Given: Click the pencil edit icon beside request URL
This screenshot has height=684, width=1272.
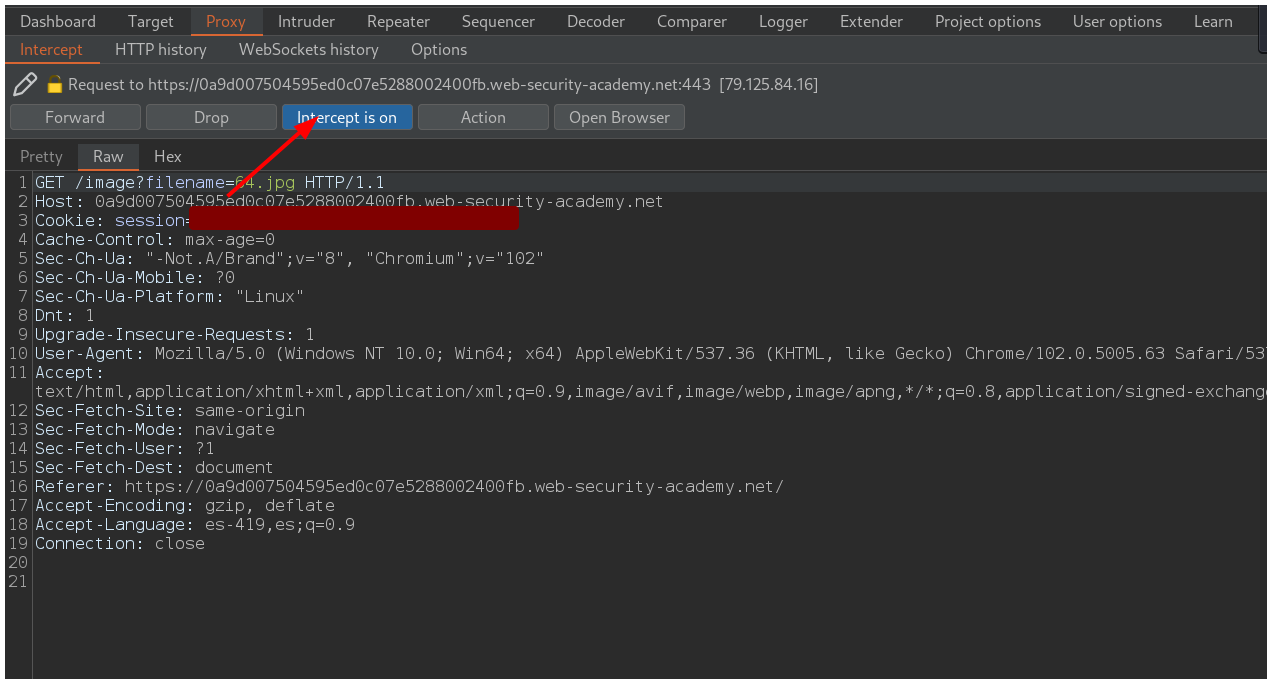Looking at the screenshot, I should coord(25,84).
